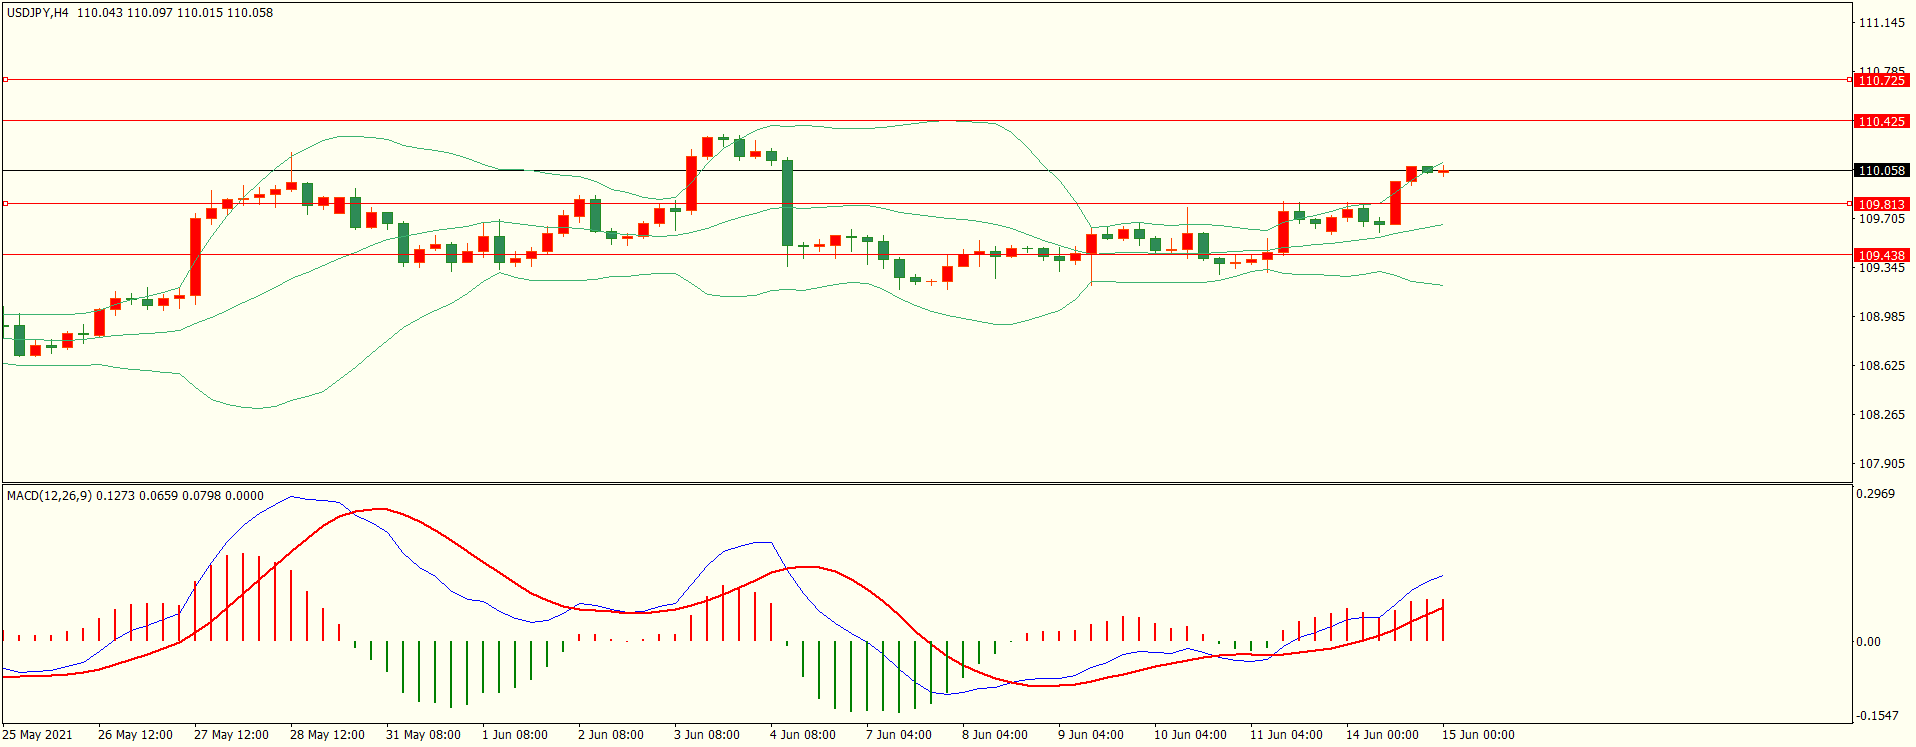Image resolution: width=1916 pixels, height=747 pixels.
Task: Click the 111.145 price axis value
Action: (x=1881, y=23)
